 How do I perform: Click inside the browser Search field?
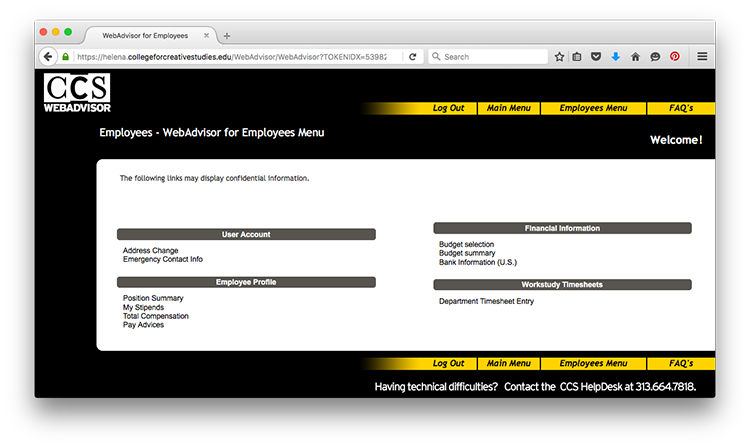pos(492,57)
